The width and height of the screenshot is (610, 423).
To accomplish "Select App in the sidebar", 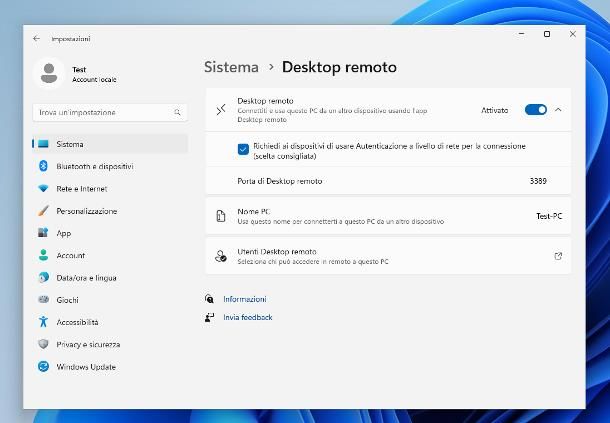I will tap(110, 233).
